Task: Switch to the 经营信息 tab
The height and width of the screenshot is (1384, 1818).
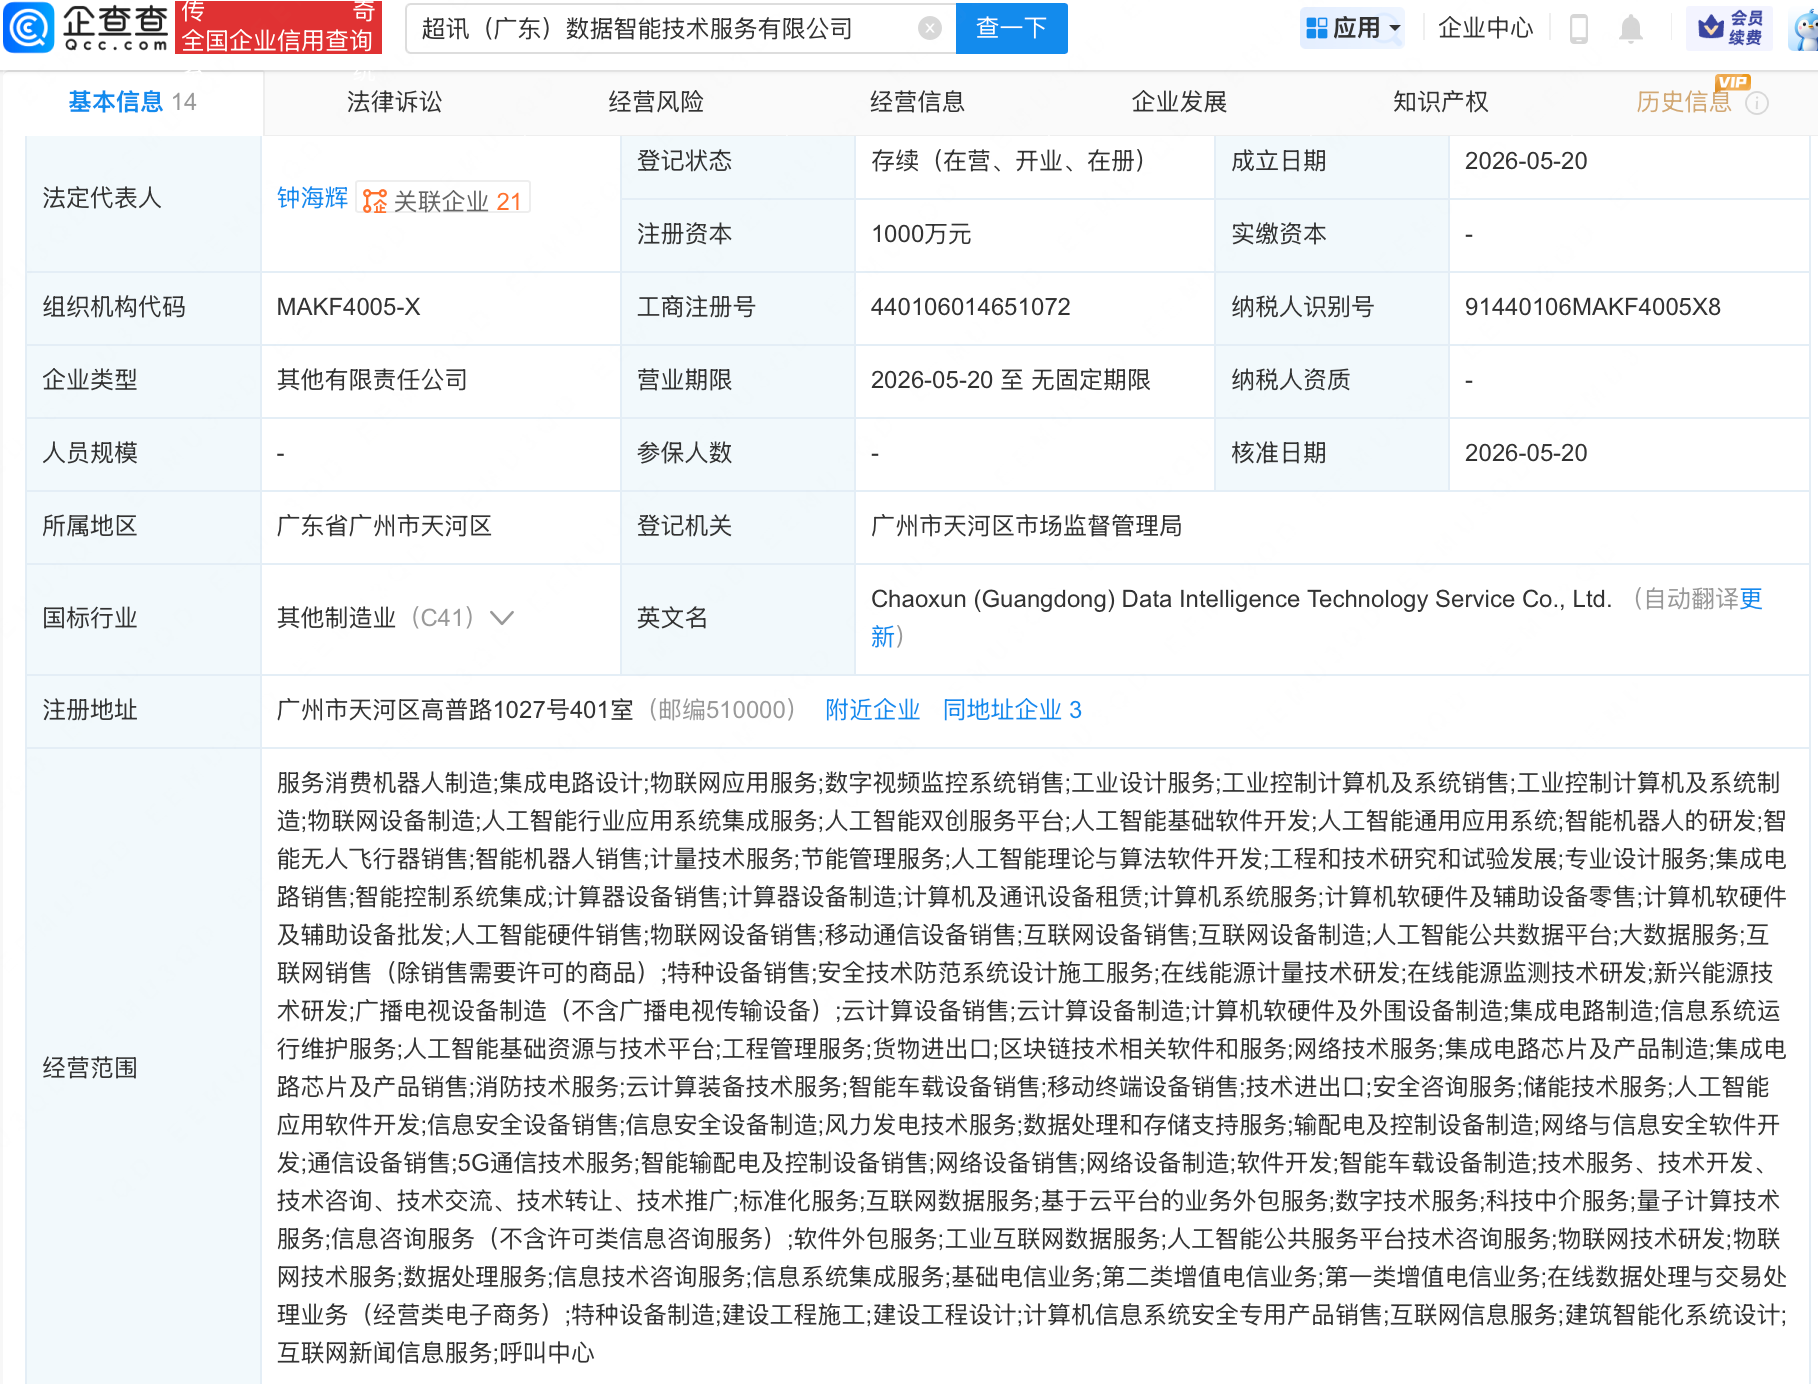Action: (x=917, y=102)
